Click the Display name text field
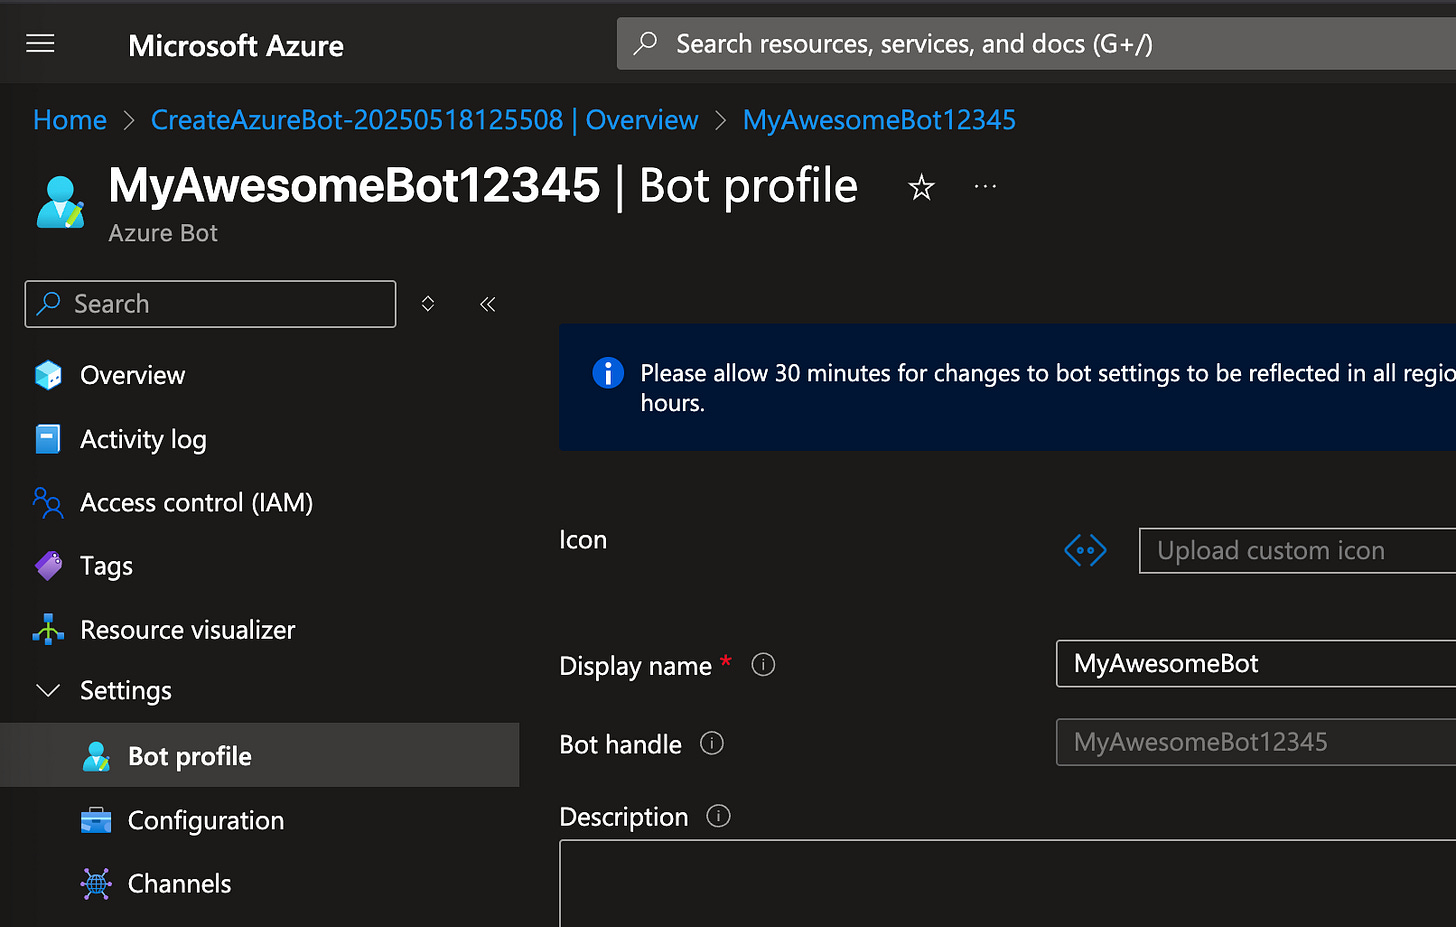Viewport: 1456px width, 927px height. click(1256, 664)
